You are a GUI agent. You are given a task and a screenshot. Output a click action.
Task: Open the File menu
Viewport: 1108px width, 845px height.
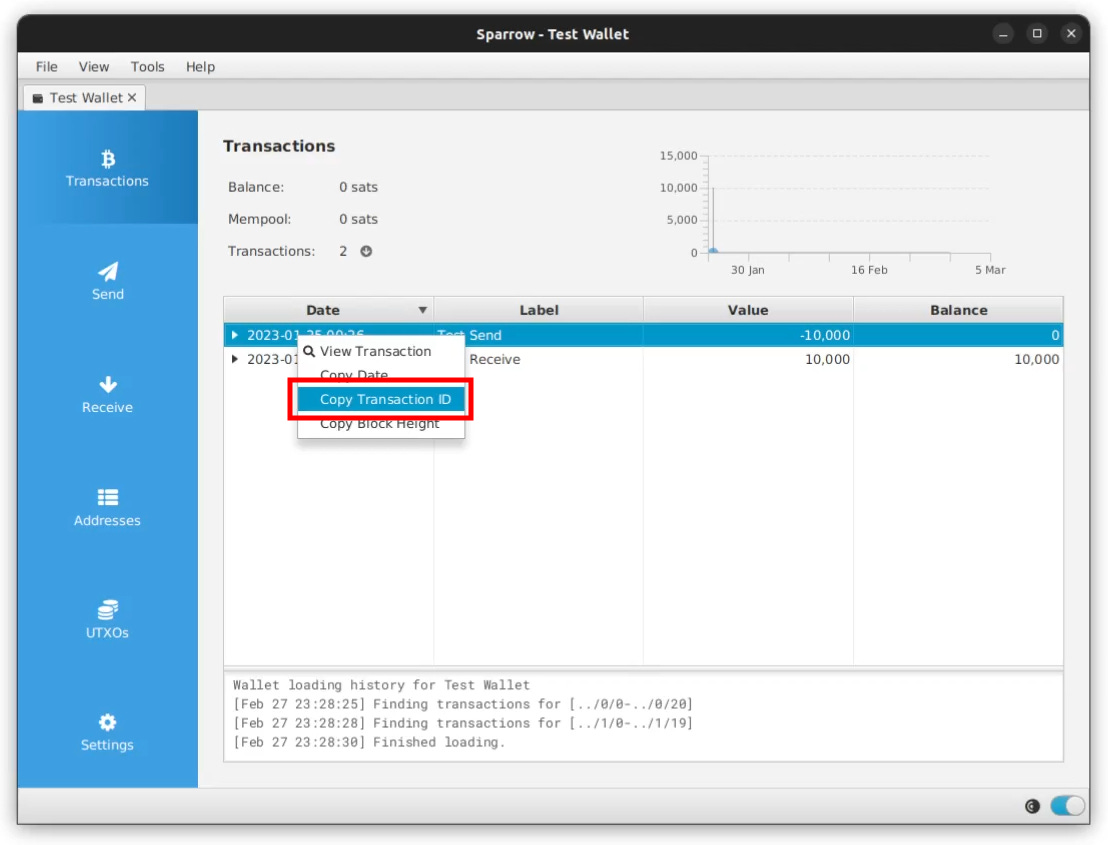[x=47, y=66]
